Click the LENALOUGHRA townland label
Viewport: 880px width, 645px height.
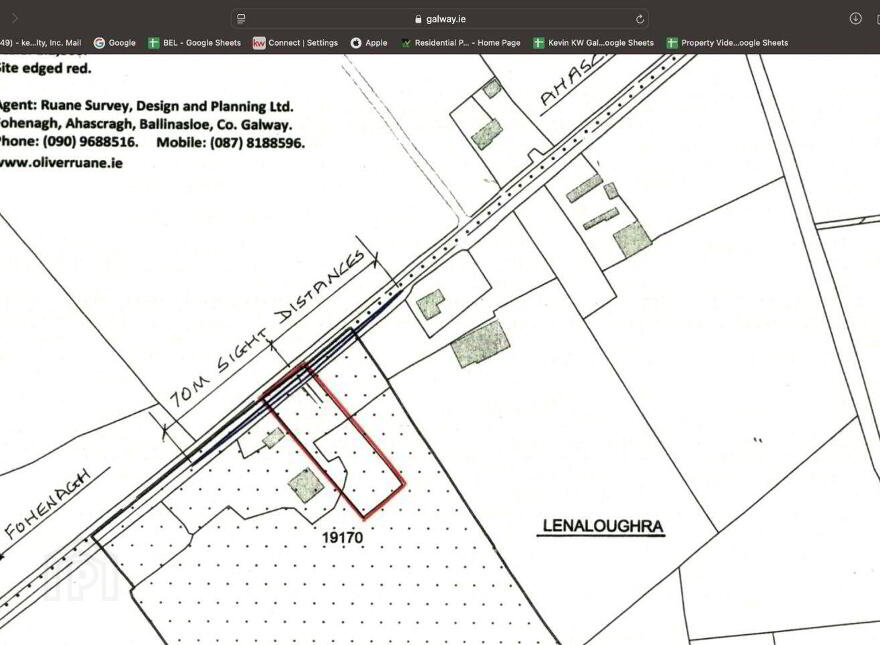click(602, 527)
